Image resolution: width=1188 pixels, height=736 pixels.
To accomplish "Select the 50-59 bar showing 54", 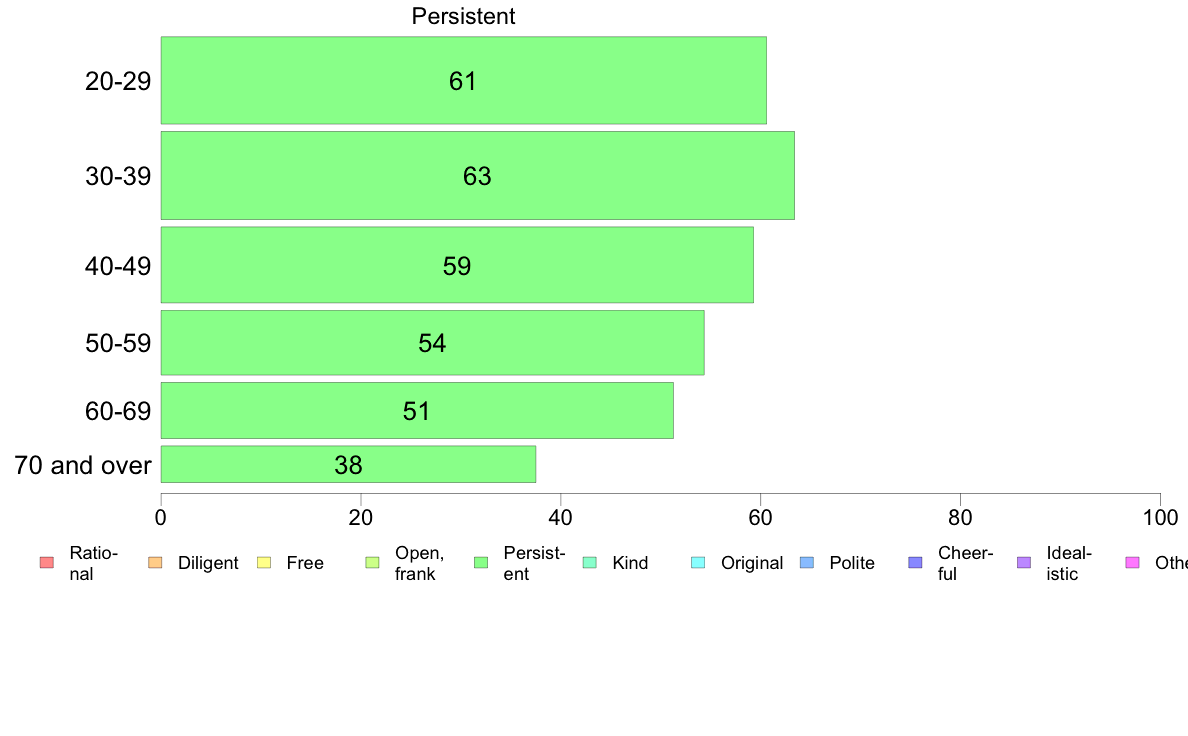I will (432, 343).
